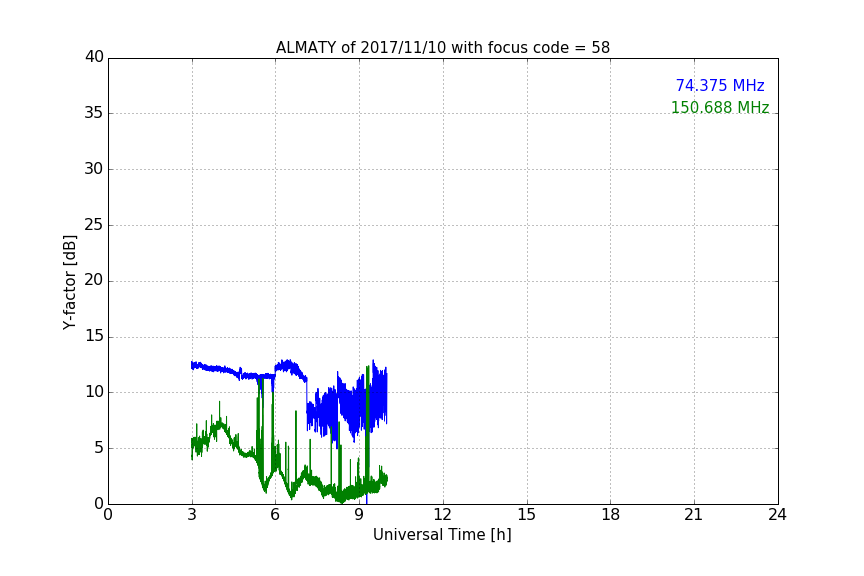The image size is (864, 576).
Task: Click the y-axis tick label 20
Action: point(94,280)
